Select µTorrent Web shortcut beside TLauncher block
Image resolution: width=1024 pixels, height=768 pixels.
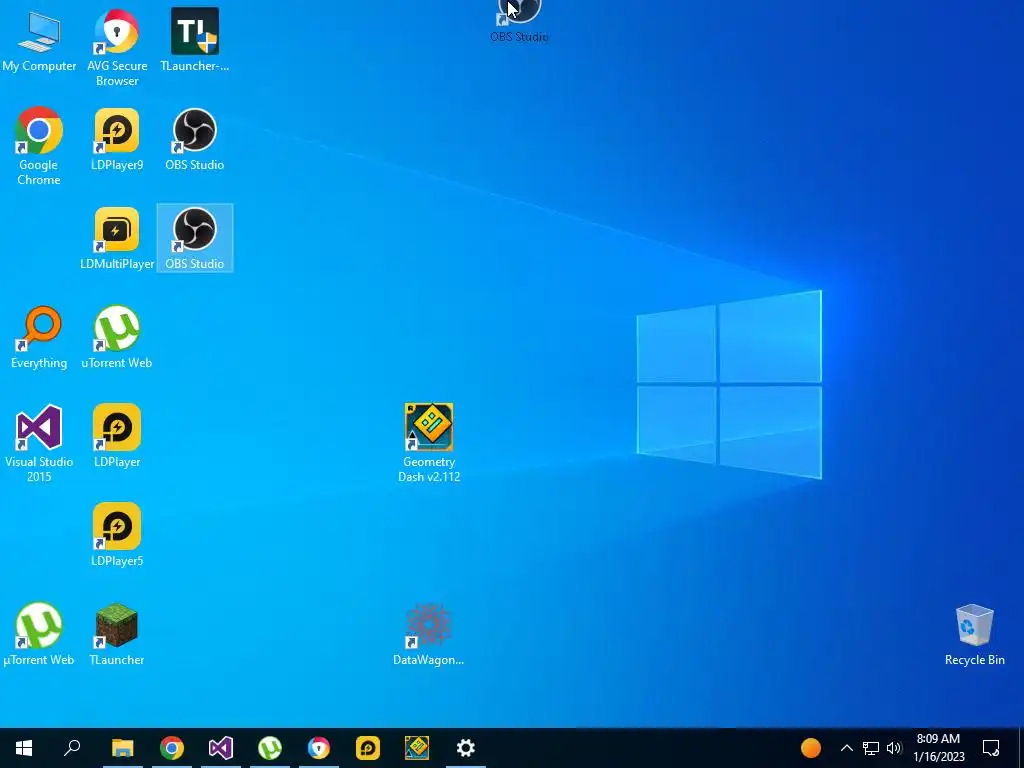pyautogui.click(x=39, y=635)
